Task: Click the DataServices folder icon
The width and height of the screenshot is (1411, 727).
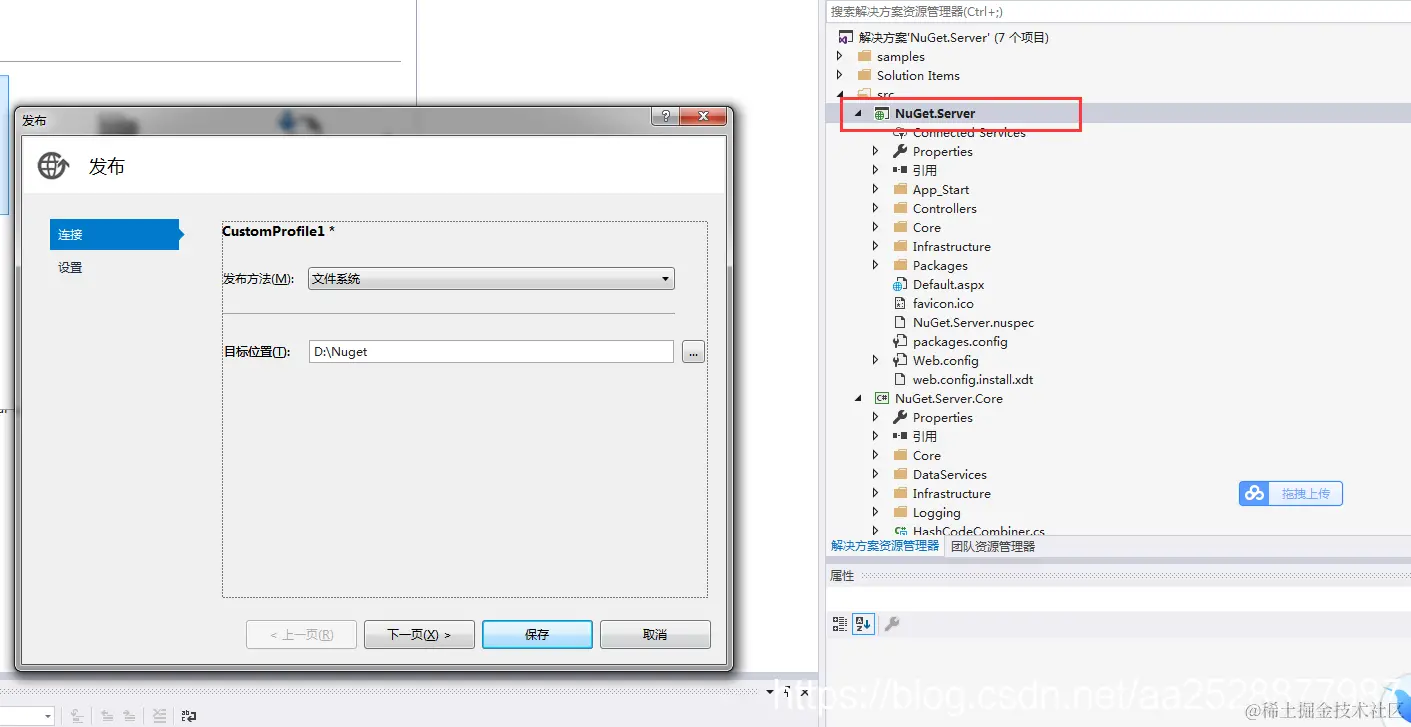Action: [900, 475]
